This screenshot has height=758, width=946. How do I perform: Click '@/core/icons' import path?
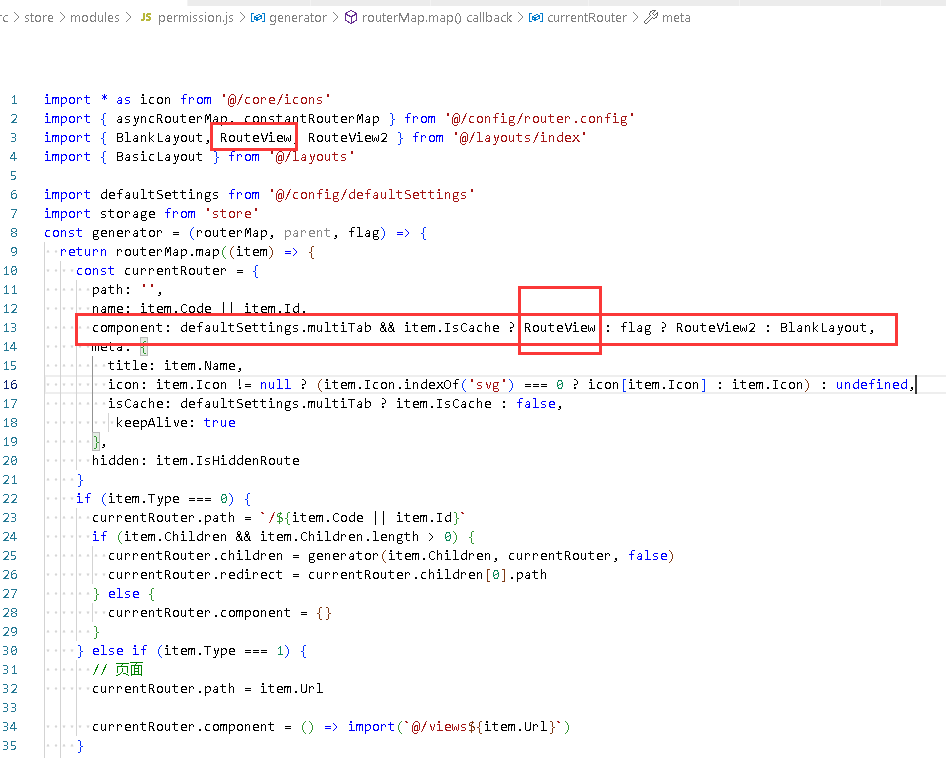276,100
